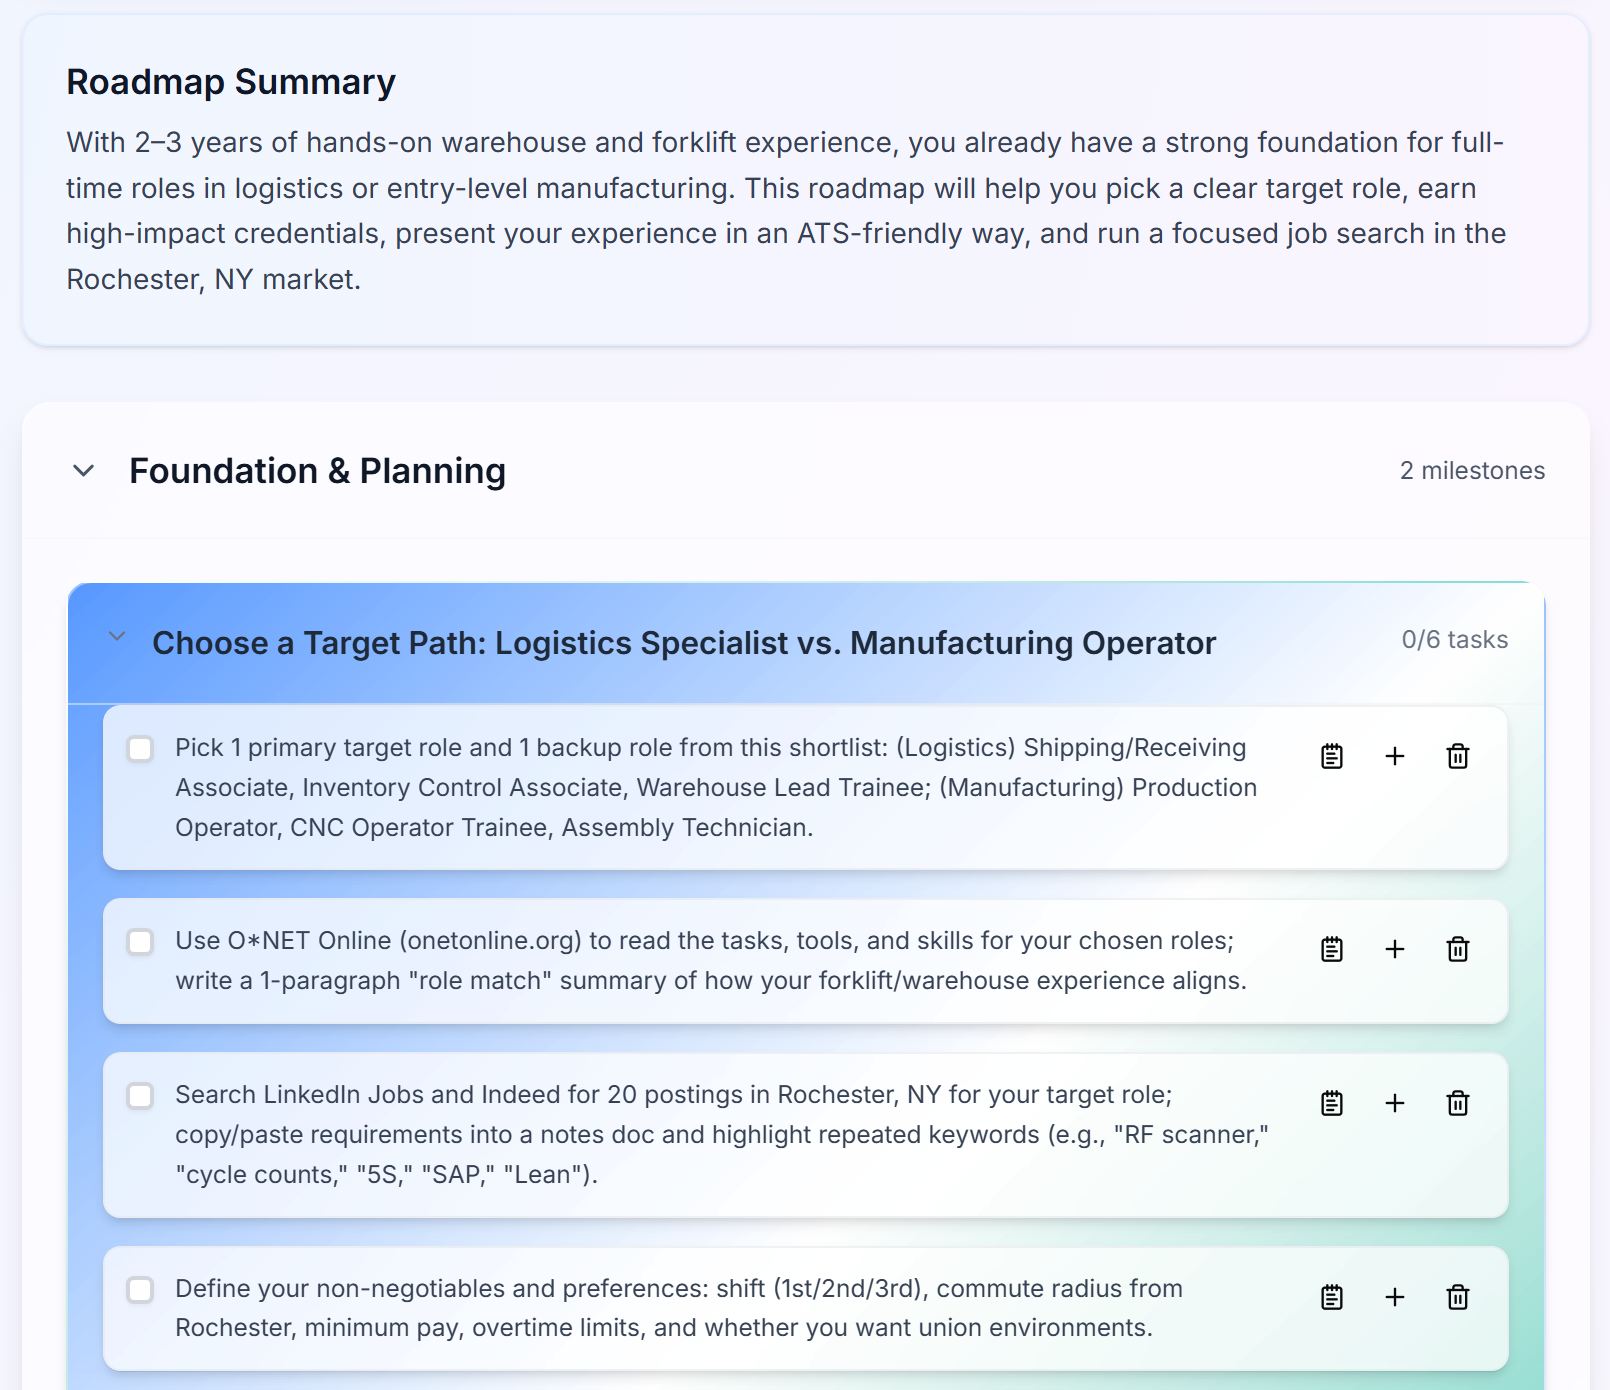Collapse the Foundation & Planning section chevron
1610x1390 pixels.
[84, 471]
